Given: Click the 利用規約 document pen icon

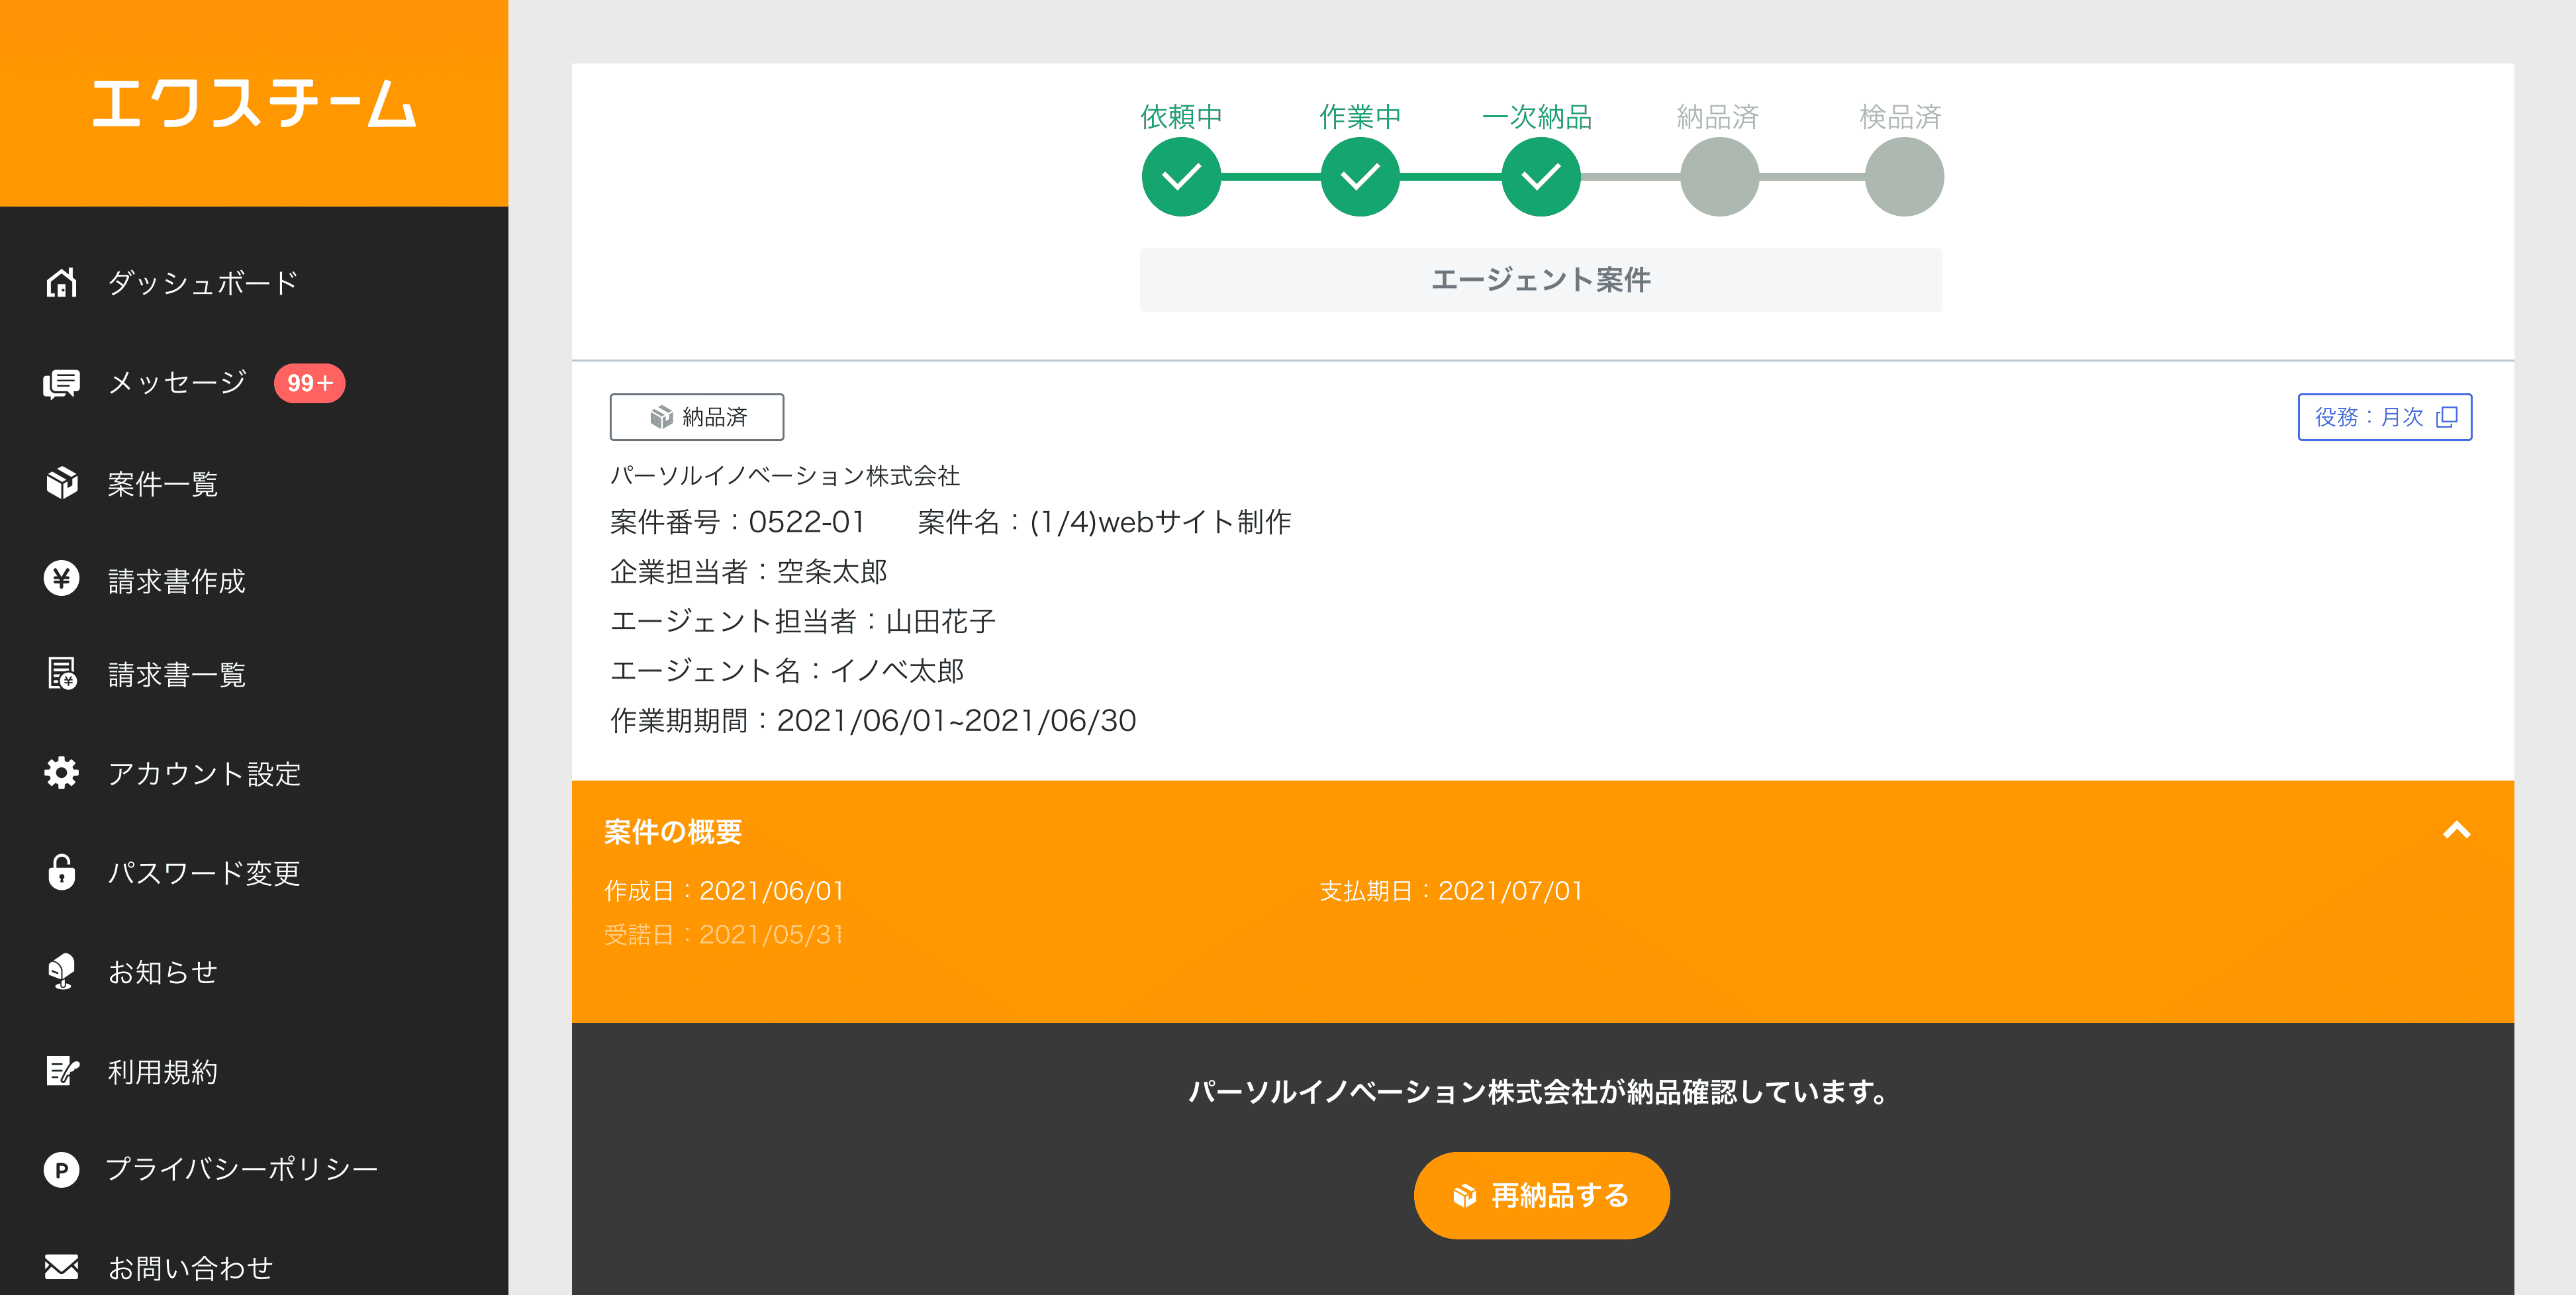Looking at the screenshot, I should pyautogui.click(x=61, y=1071).
